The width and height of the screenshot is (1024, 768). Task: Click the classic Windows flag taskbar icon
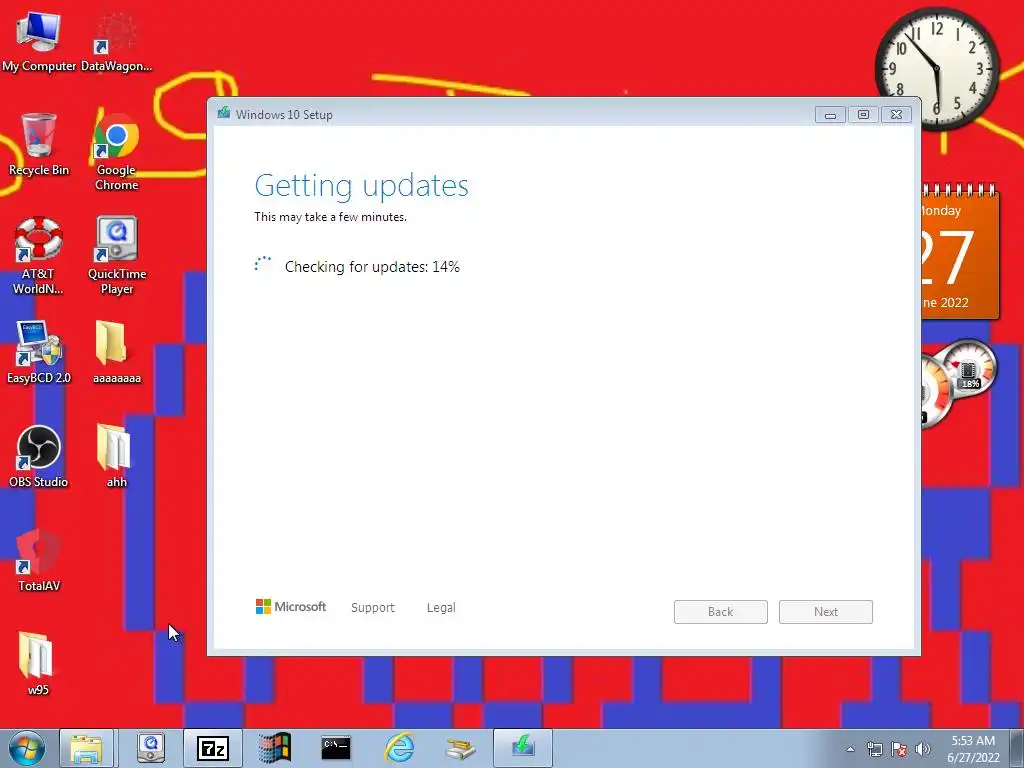[274, 748]
